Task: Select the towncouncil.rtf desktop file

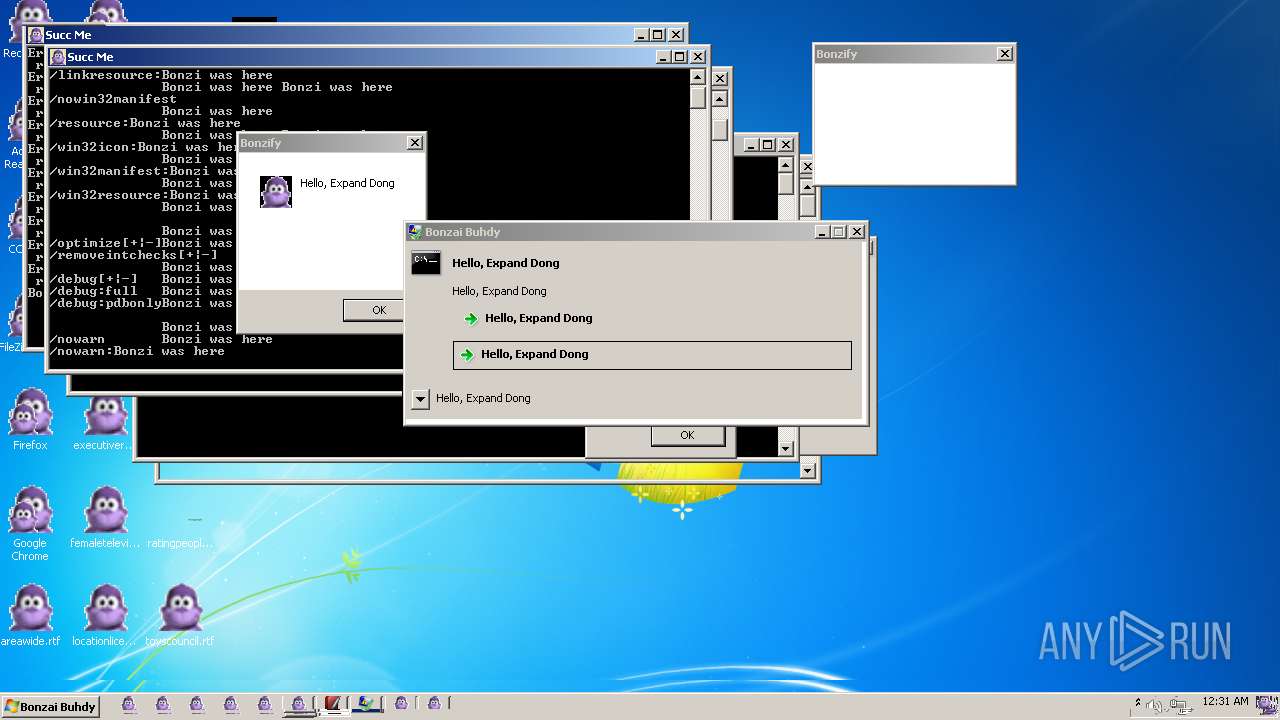Action: pyautogui.click(x=180, y=614)
